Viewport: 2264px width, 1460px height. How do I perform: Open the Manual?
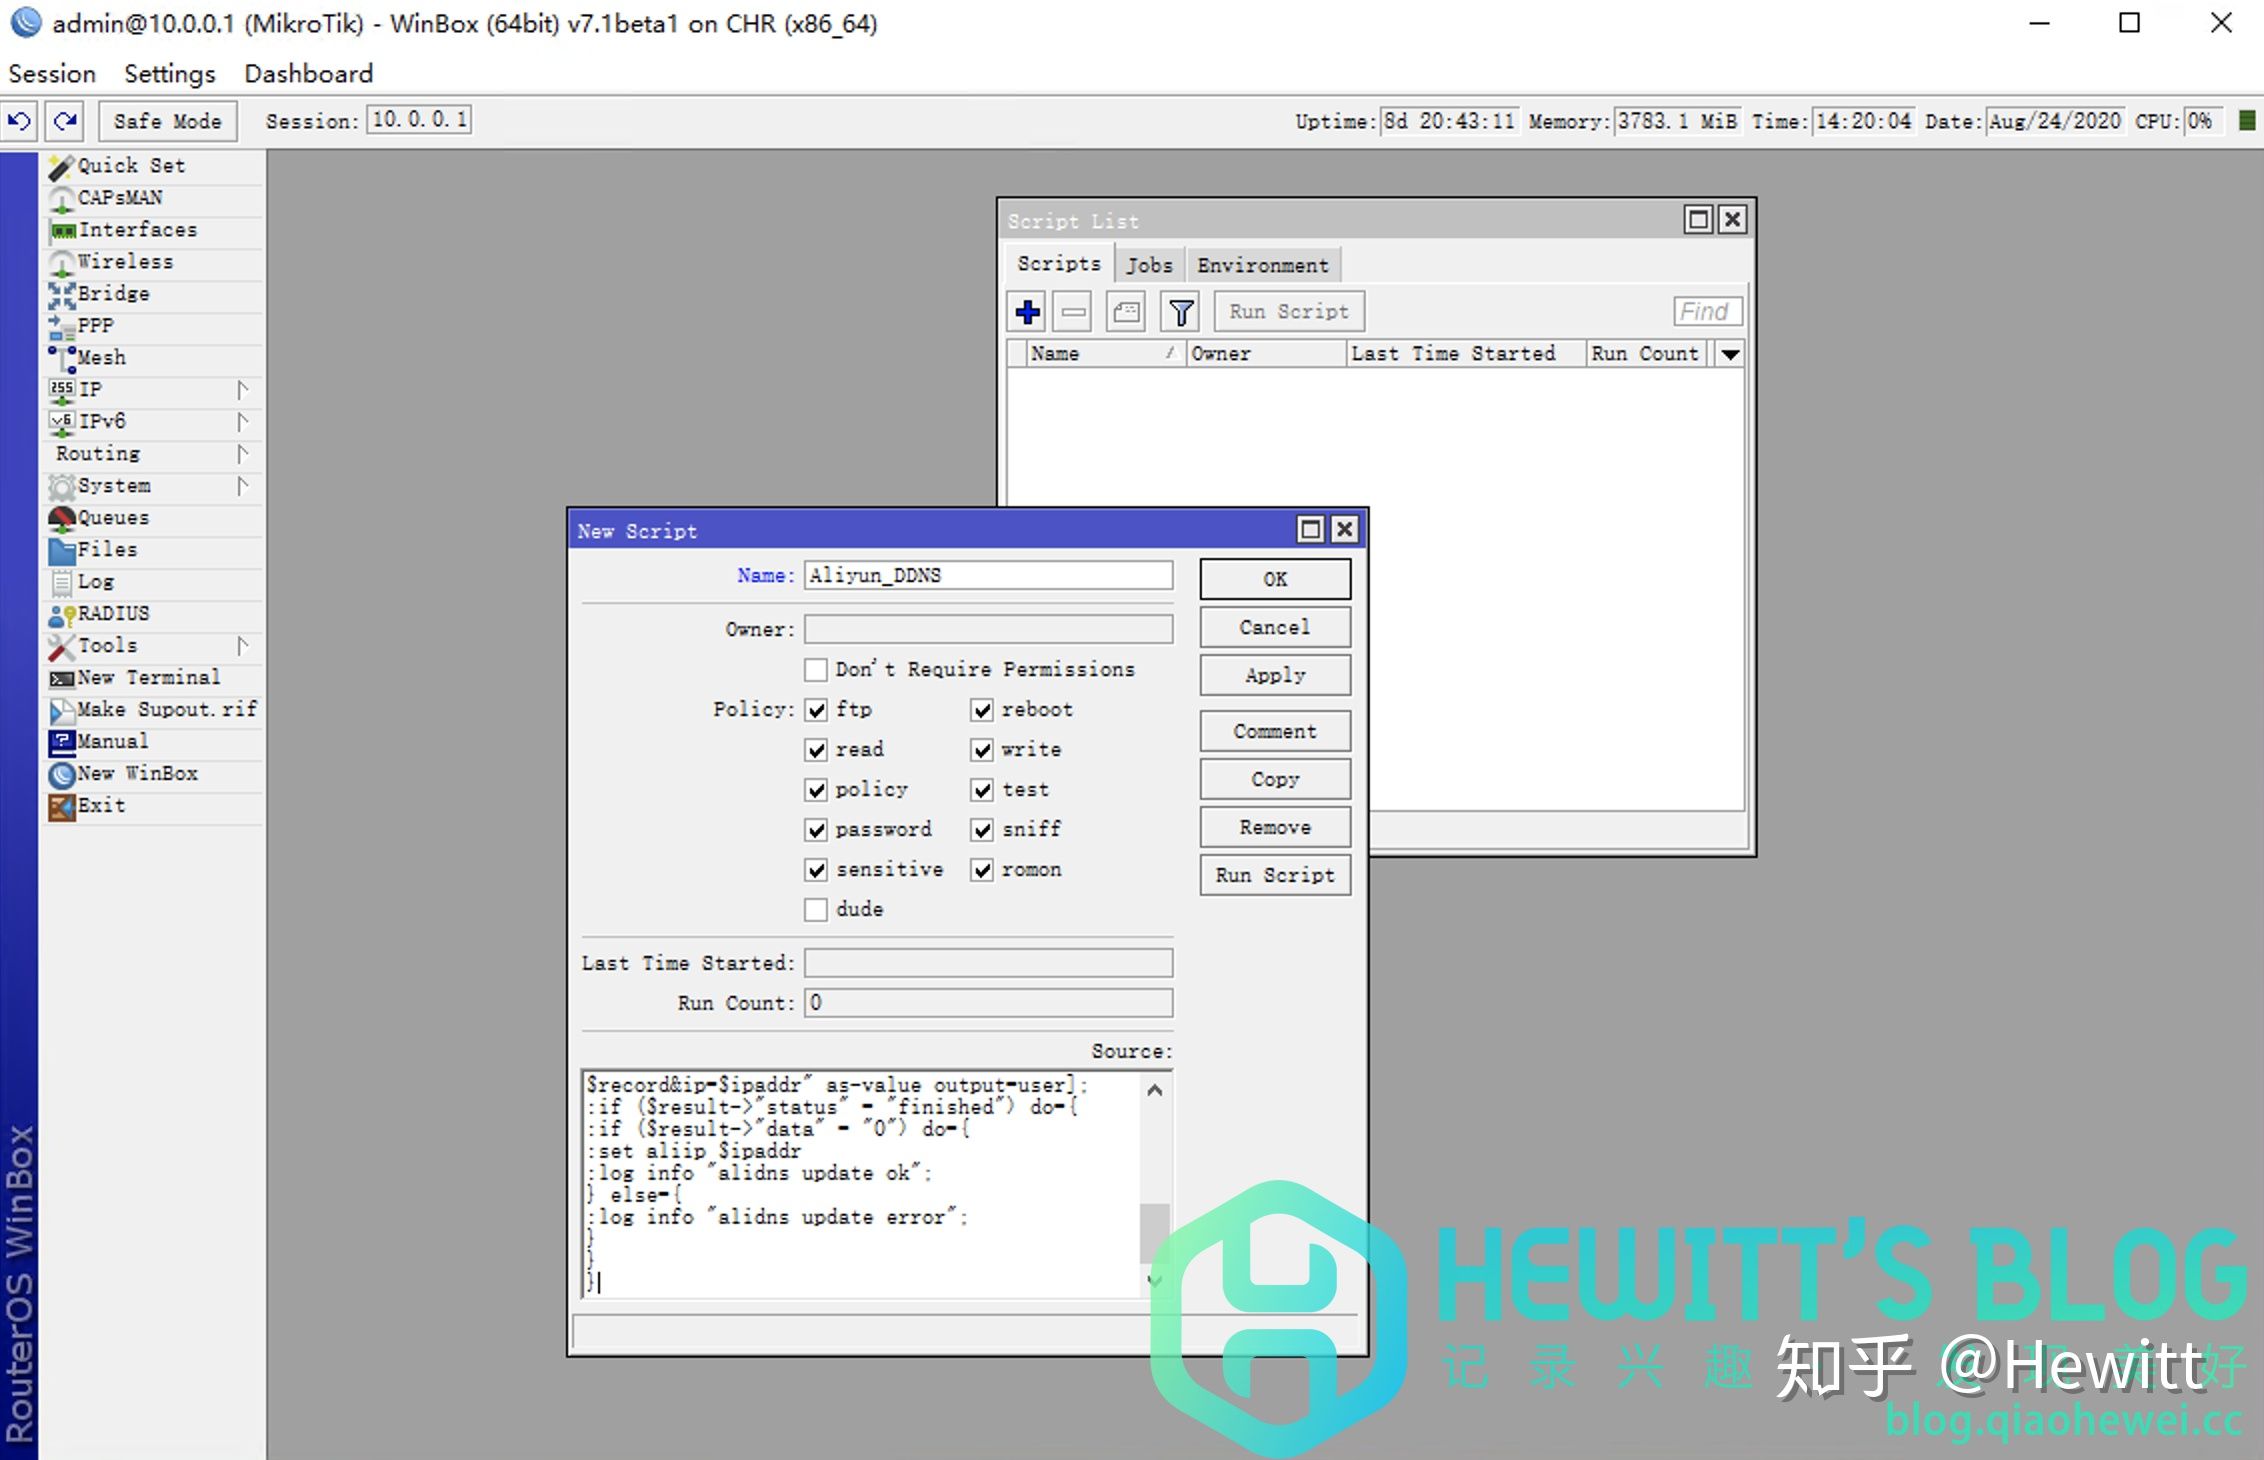click(153, 742)
